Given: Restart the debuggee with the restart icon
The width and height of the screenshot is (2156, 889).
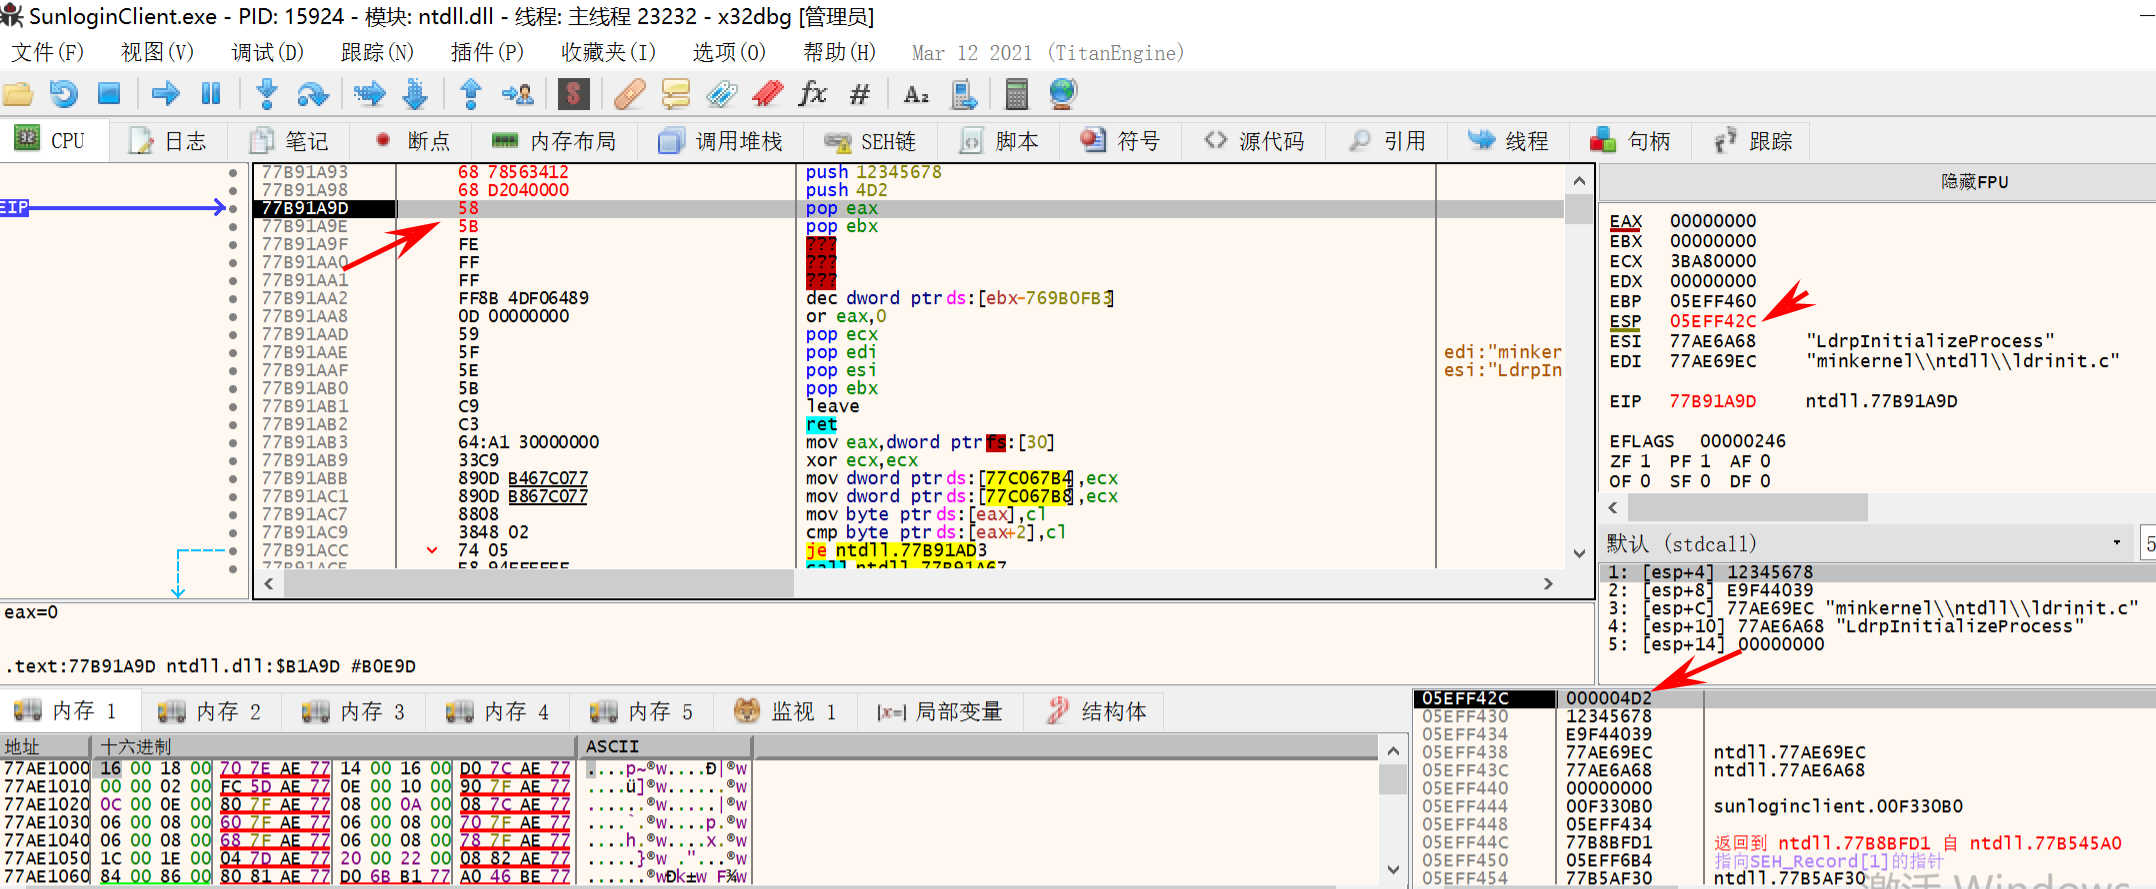Looking at the screenshot, I should click(x=64, y=94).
